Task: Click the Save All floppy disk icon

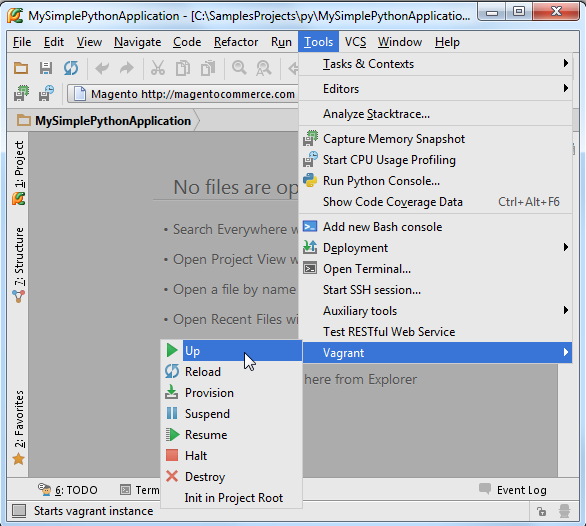Action: [x=46, y=68]
